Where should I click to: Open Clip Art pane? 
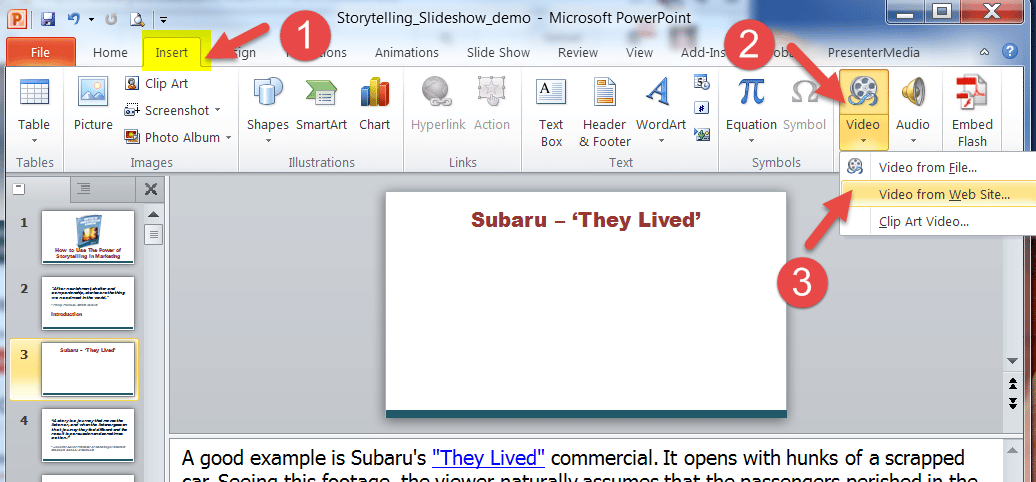point(157,83)
